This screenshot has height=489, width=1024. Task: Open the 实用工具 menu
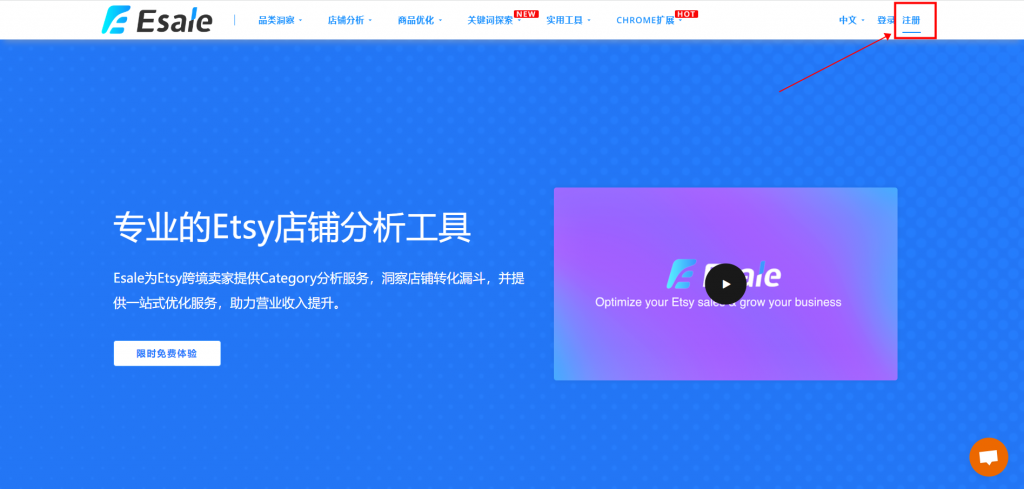[569, 20]
